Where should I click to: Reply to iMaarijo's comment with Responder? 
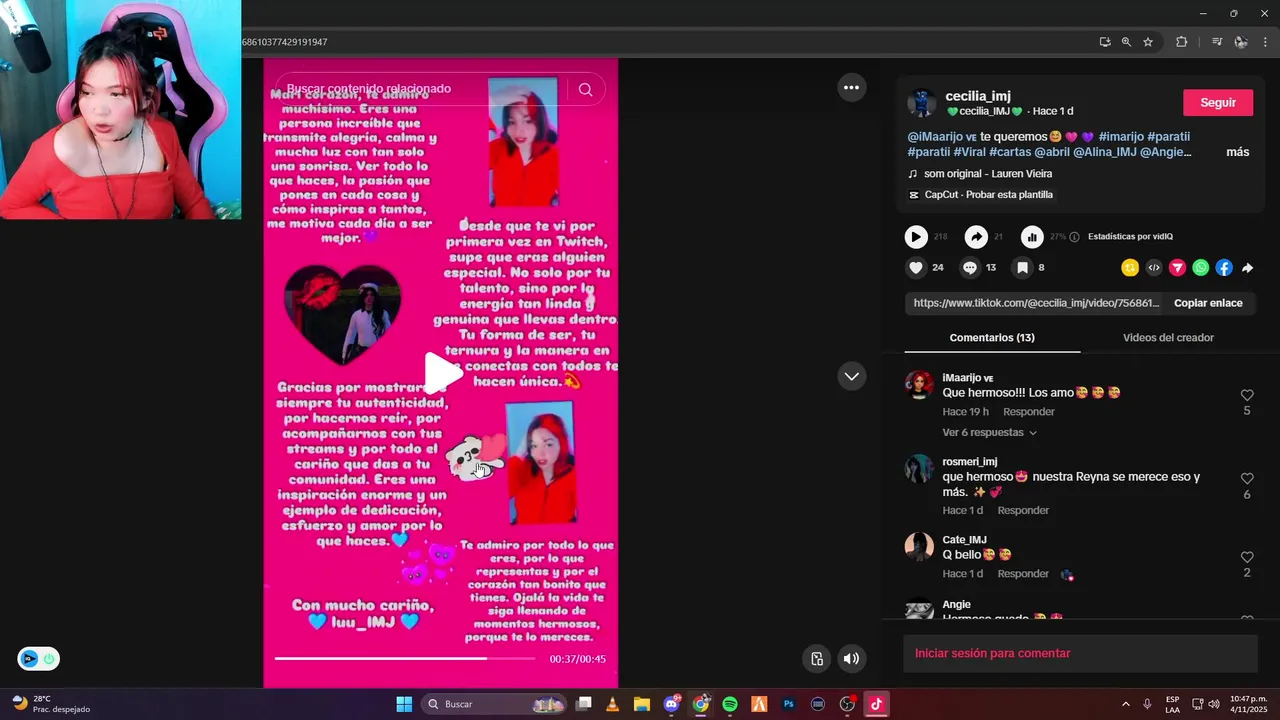(x=1029, y=412)
